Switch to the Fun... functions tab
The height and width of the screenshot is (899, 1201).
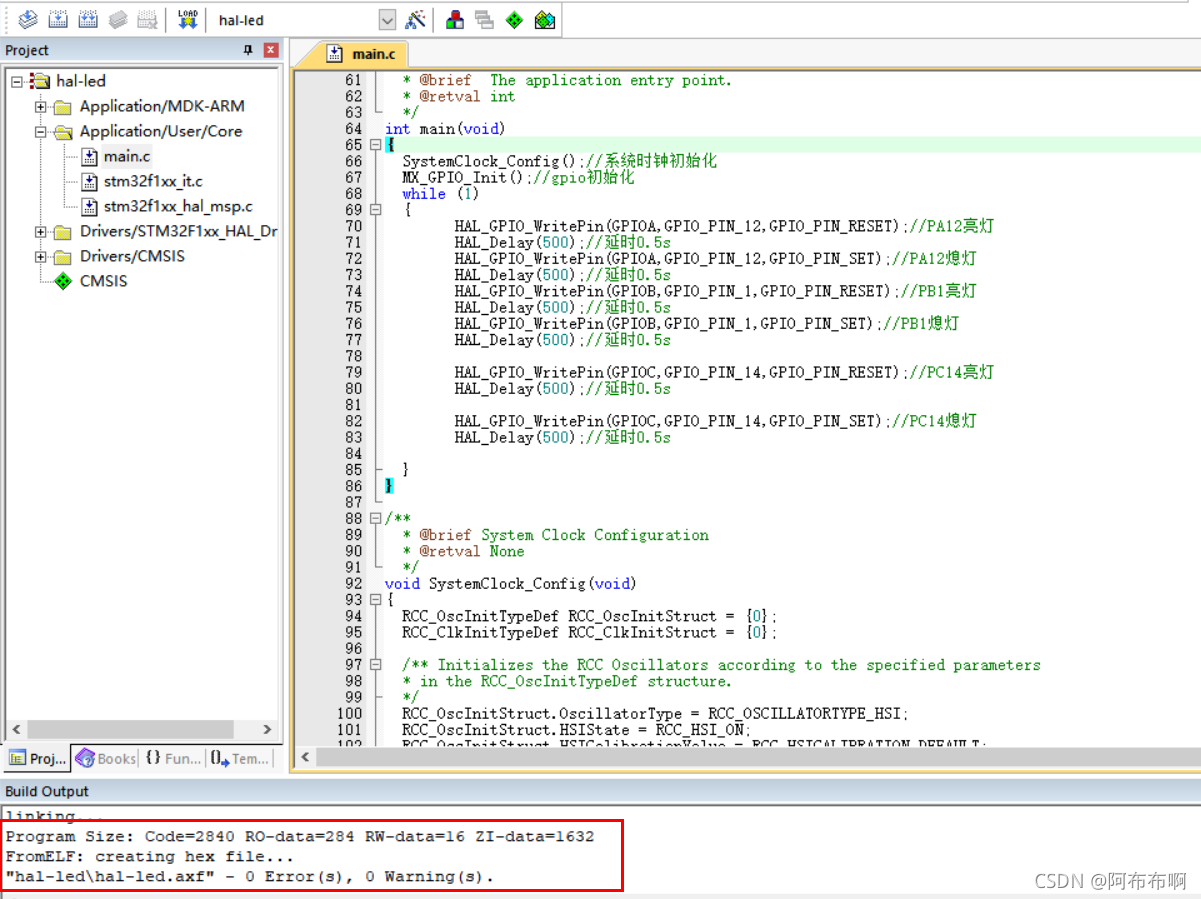173,759
